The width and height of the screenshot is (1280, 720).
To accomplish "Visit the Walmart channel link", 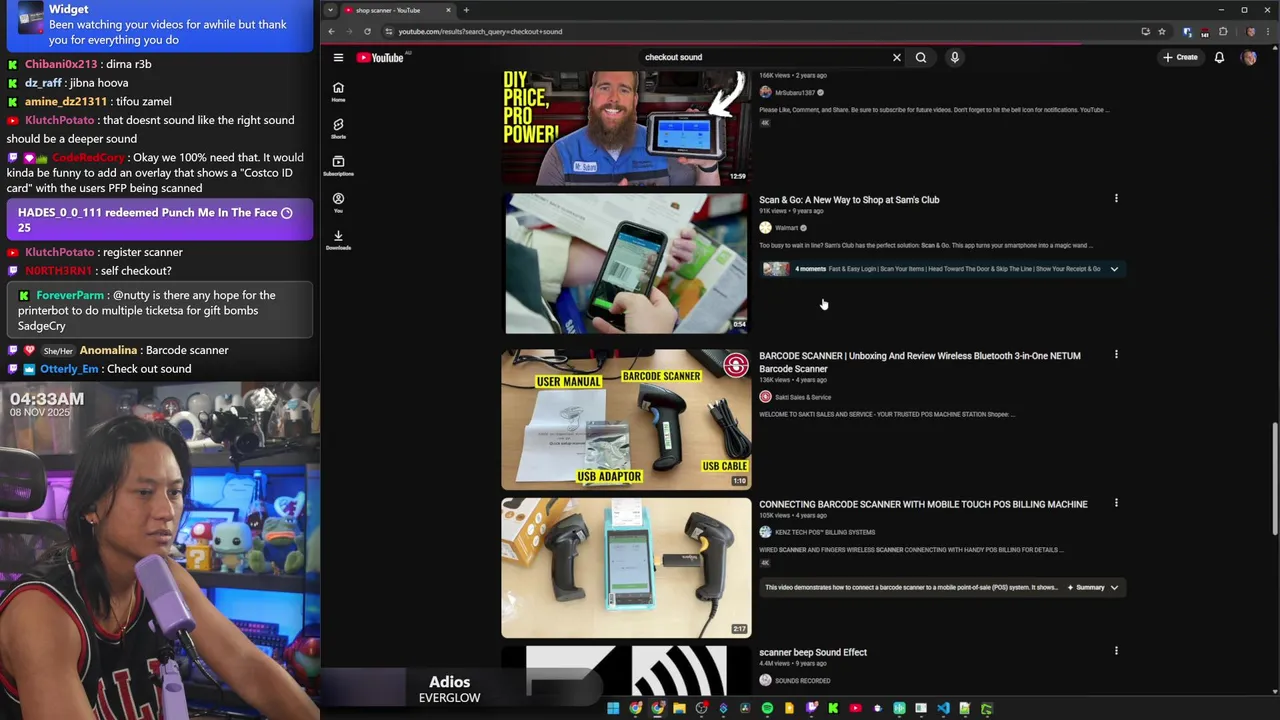I will [x=787, y=228].
